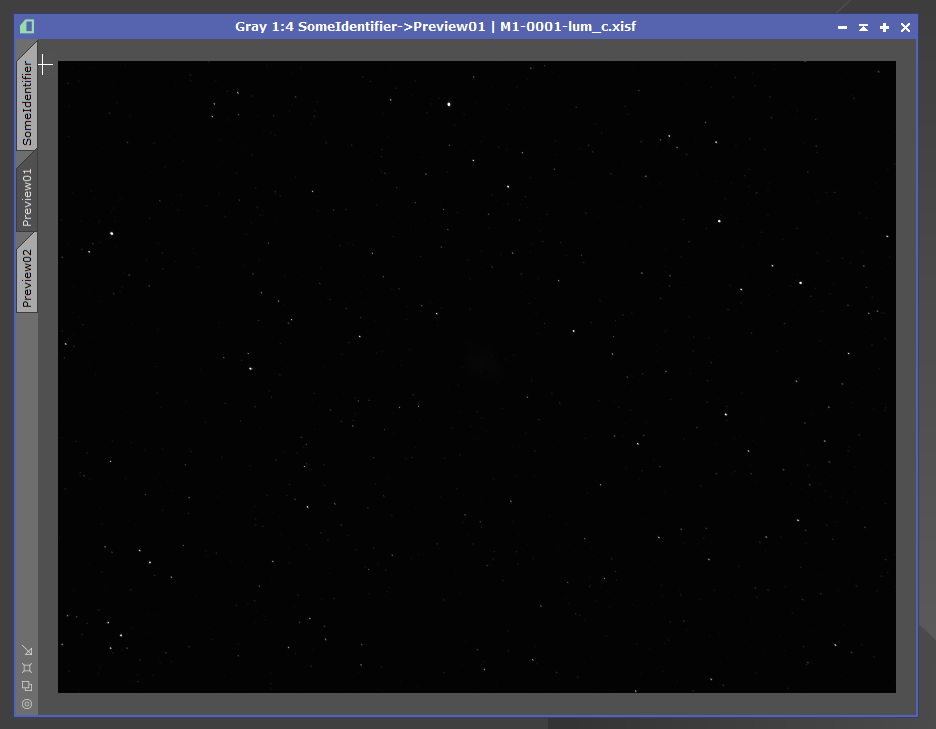The image size is (936, 729).
Task: Click the square zoom-to-fit icon with corner lines
Action: click(27, 668)
